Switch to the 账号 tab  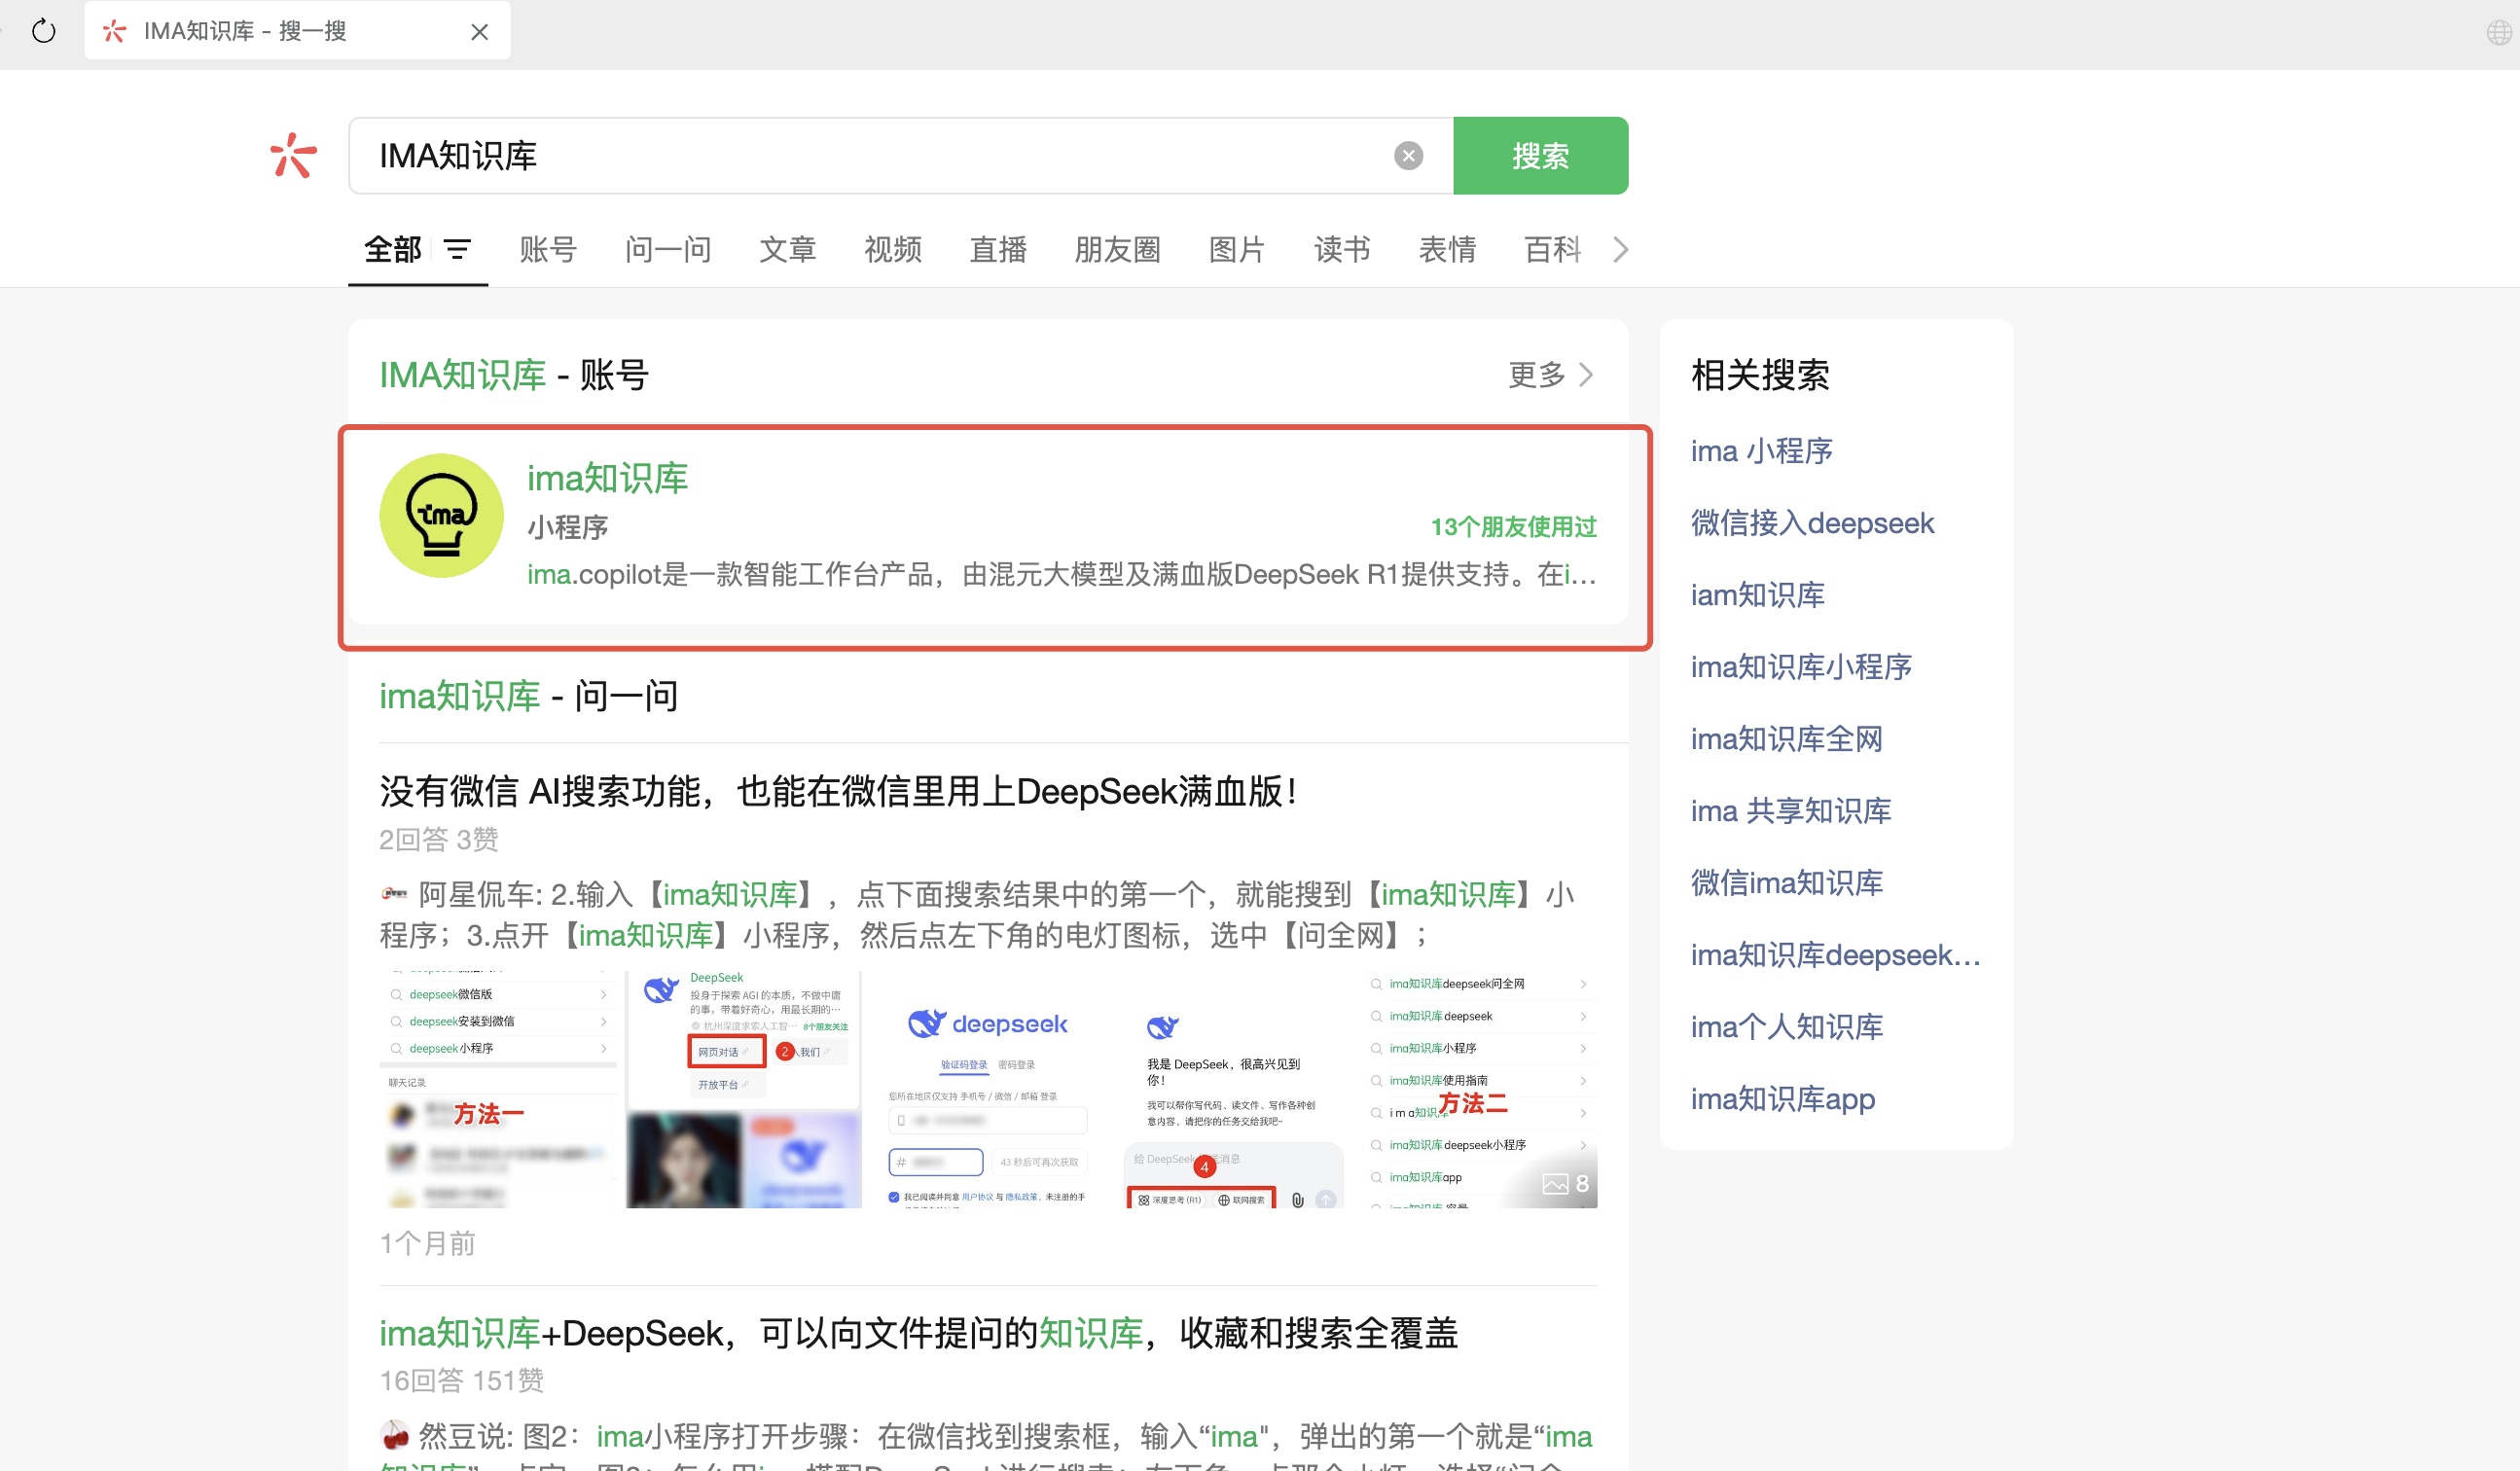548,249
